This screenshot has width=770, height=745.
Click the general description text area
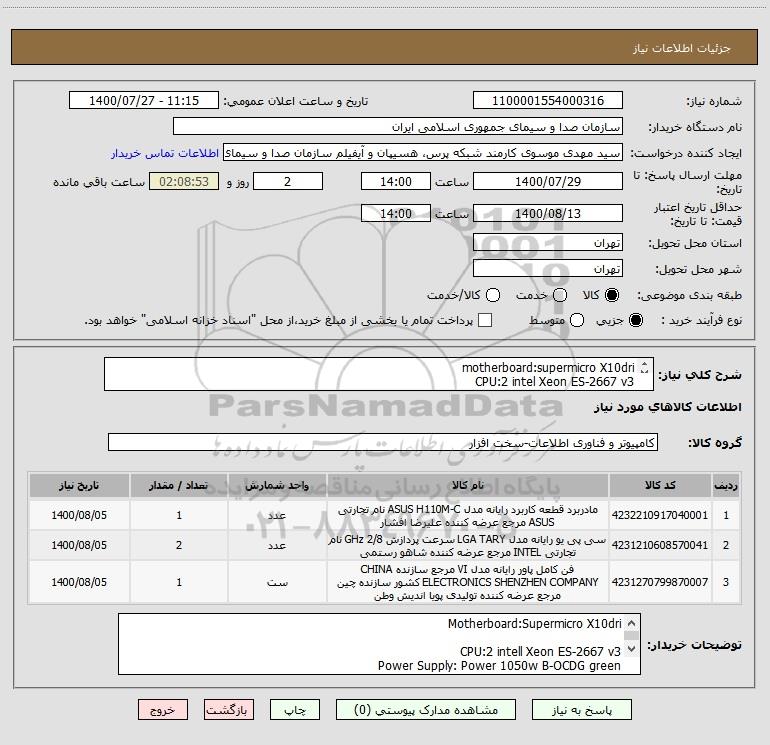point(379,374)
